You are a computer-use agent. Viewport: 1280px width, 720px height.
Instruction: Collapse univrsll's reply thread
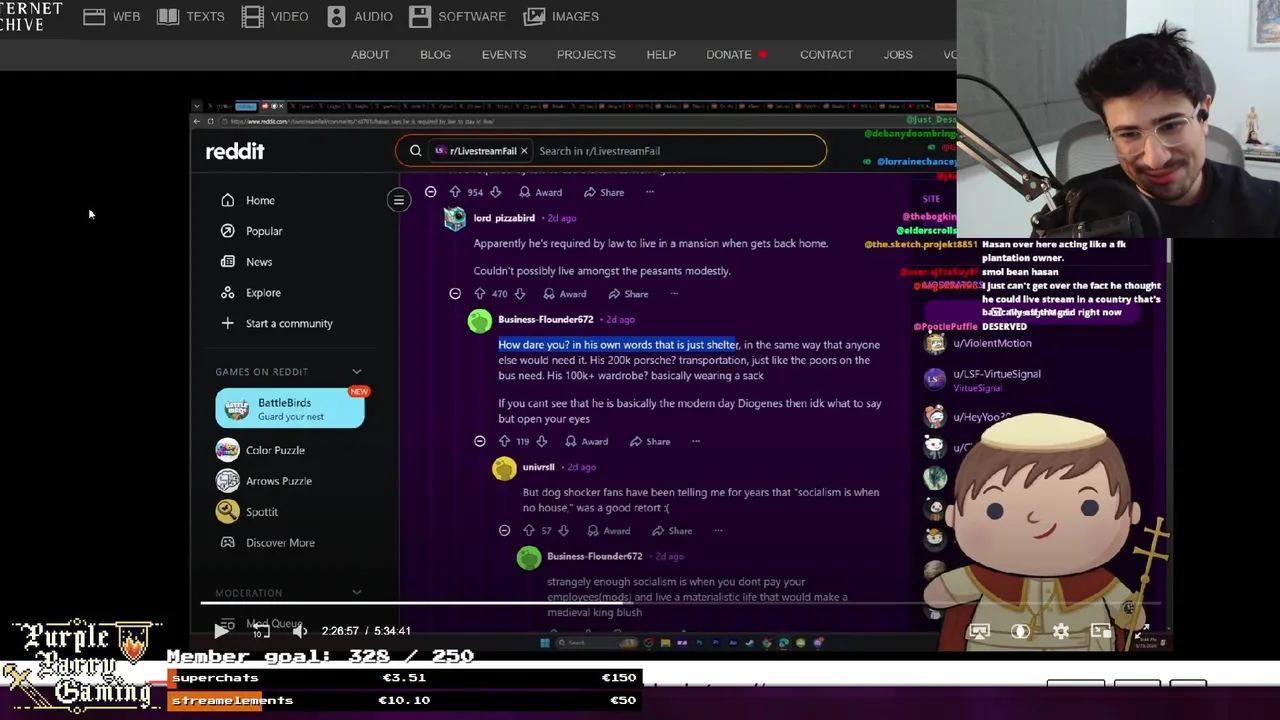tap(504, 531)
